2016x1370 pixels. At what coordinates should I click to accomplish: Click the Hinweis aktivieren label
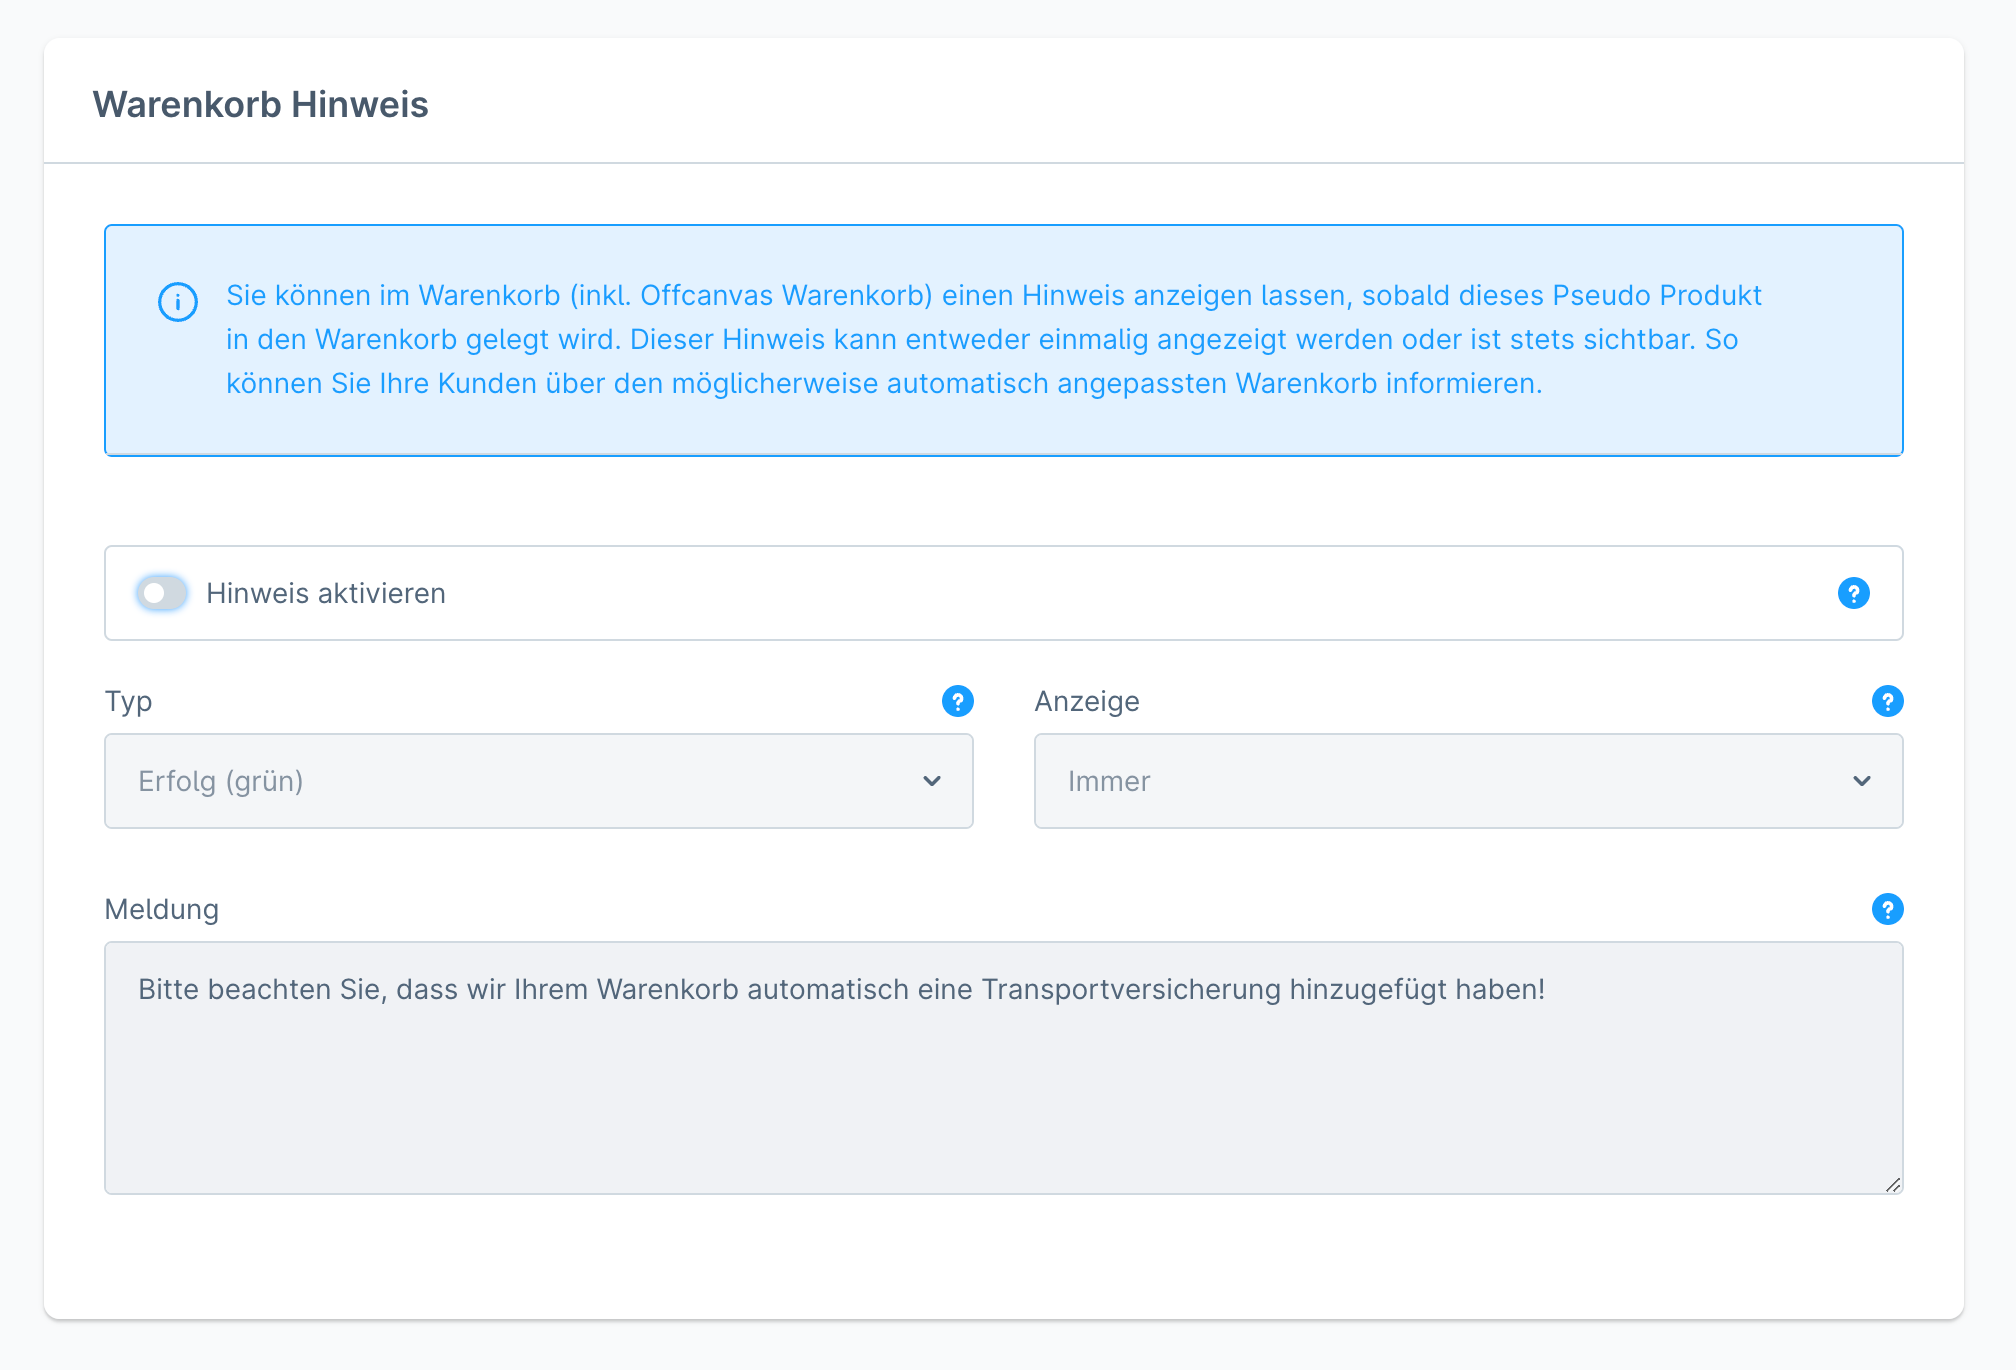326,593
